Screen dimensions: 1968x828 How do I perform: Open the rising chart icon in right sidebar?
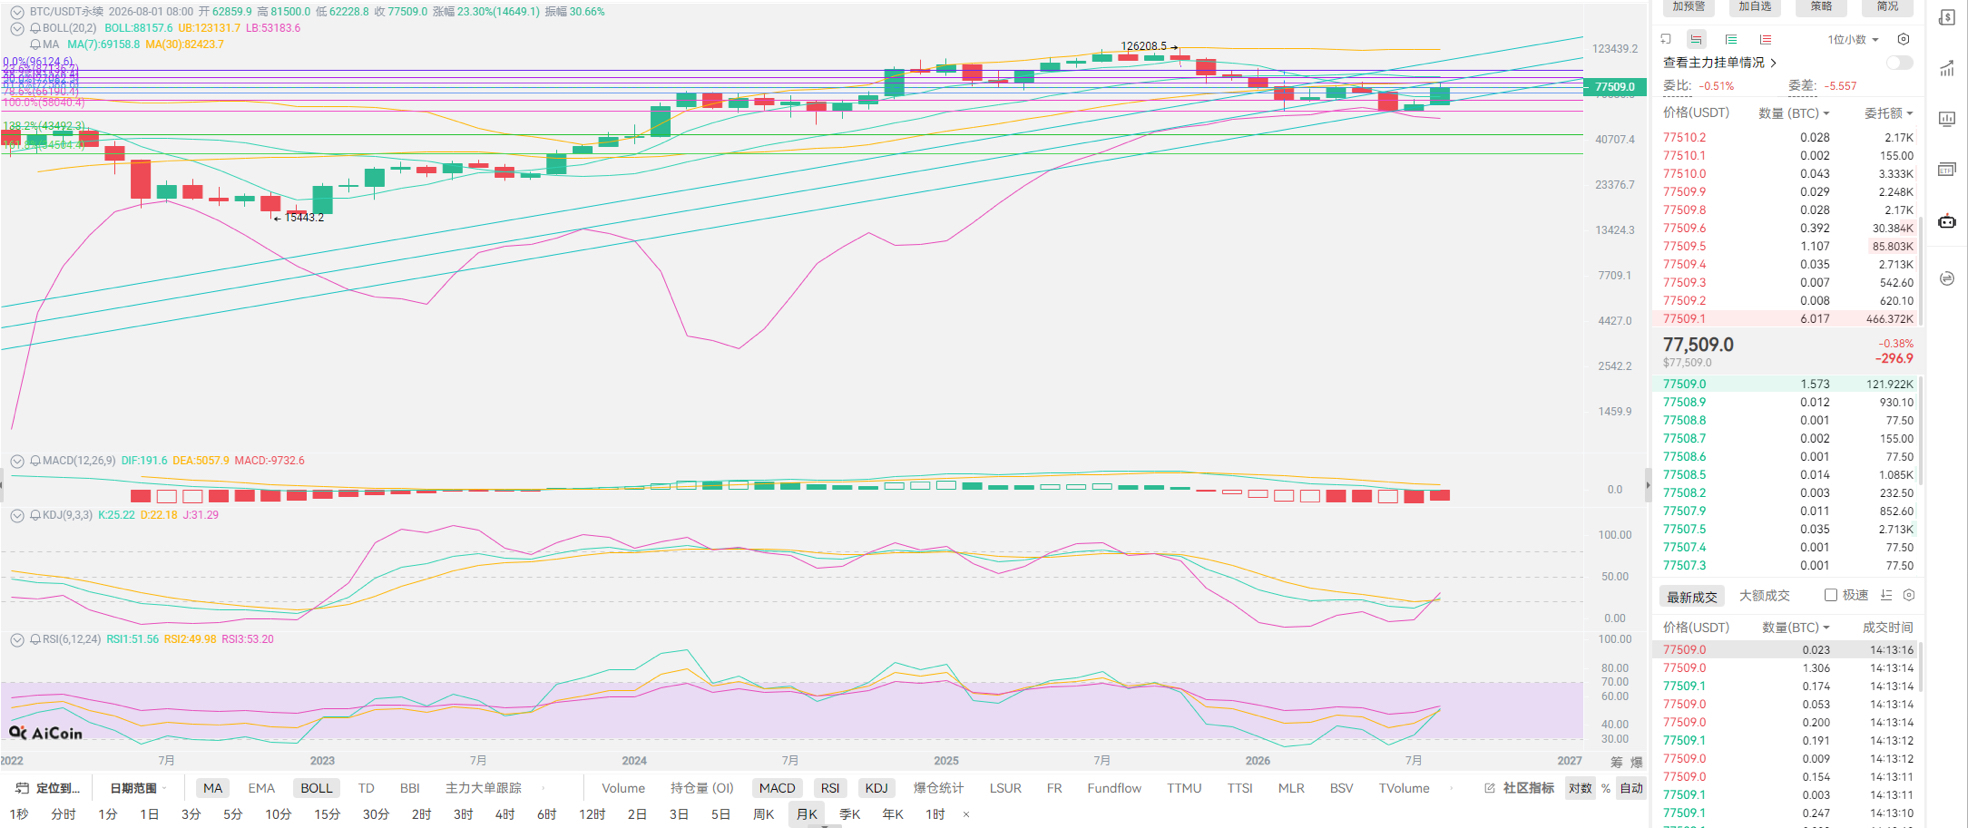1947,69
